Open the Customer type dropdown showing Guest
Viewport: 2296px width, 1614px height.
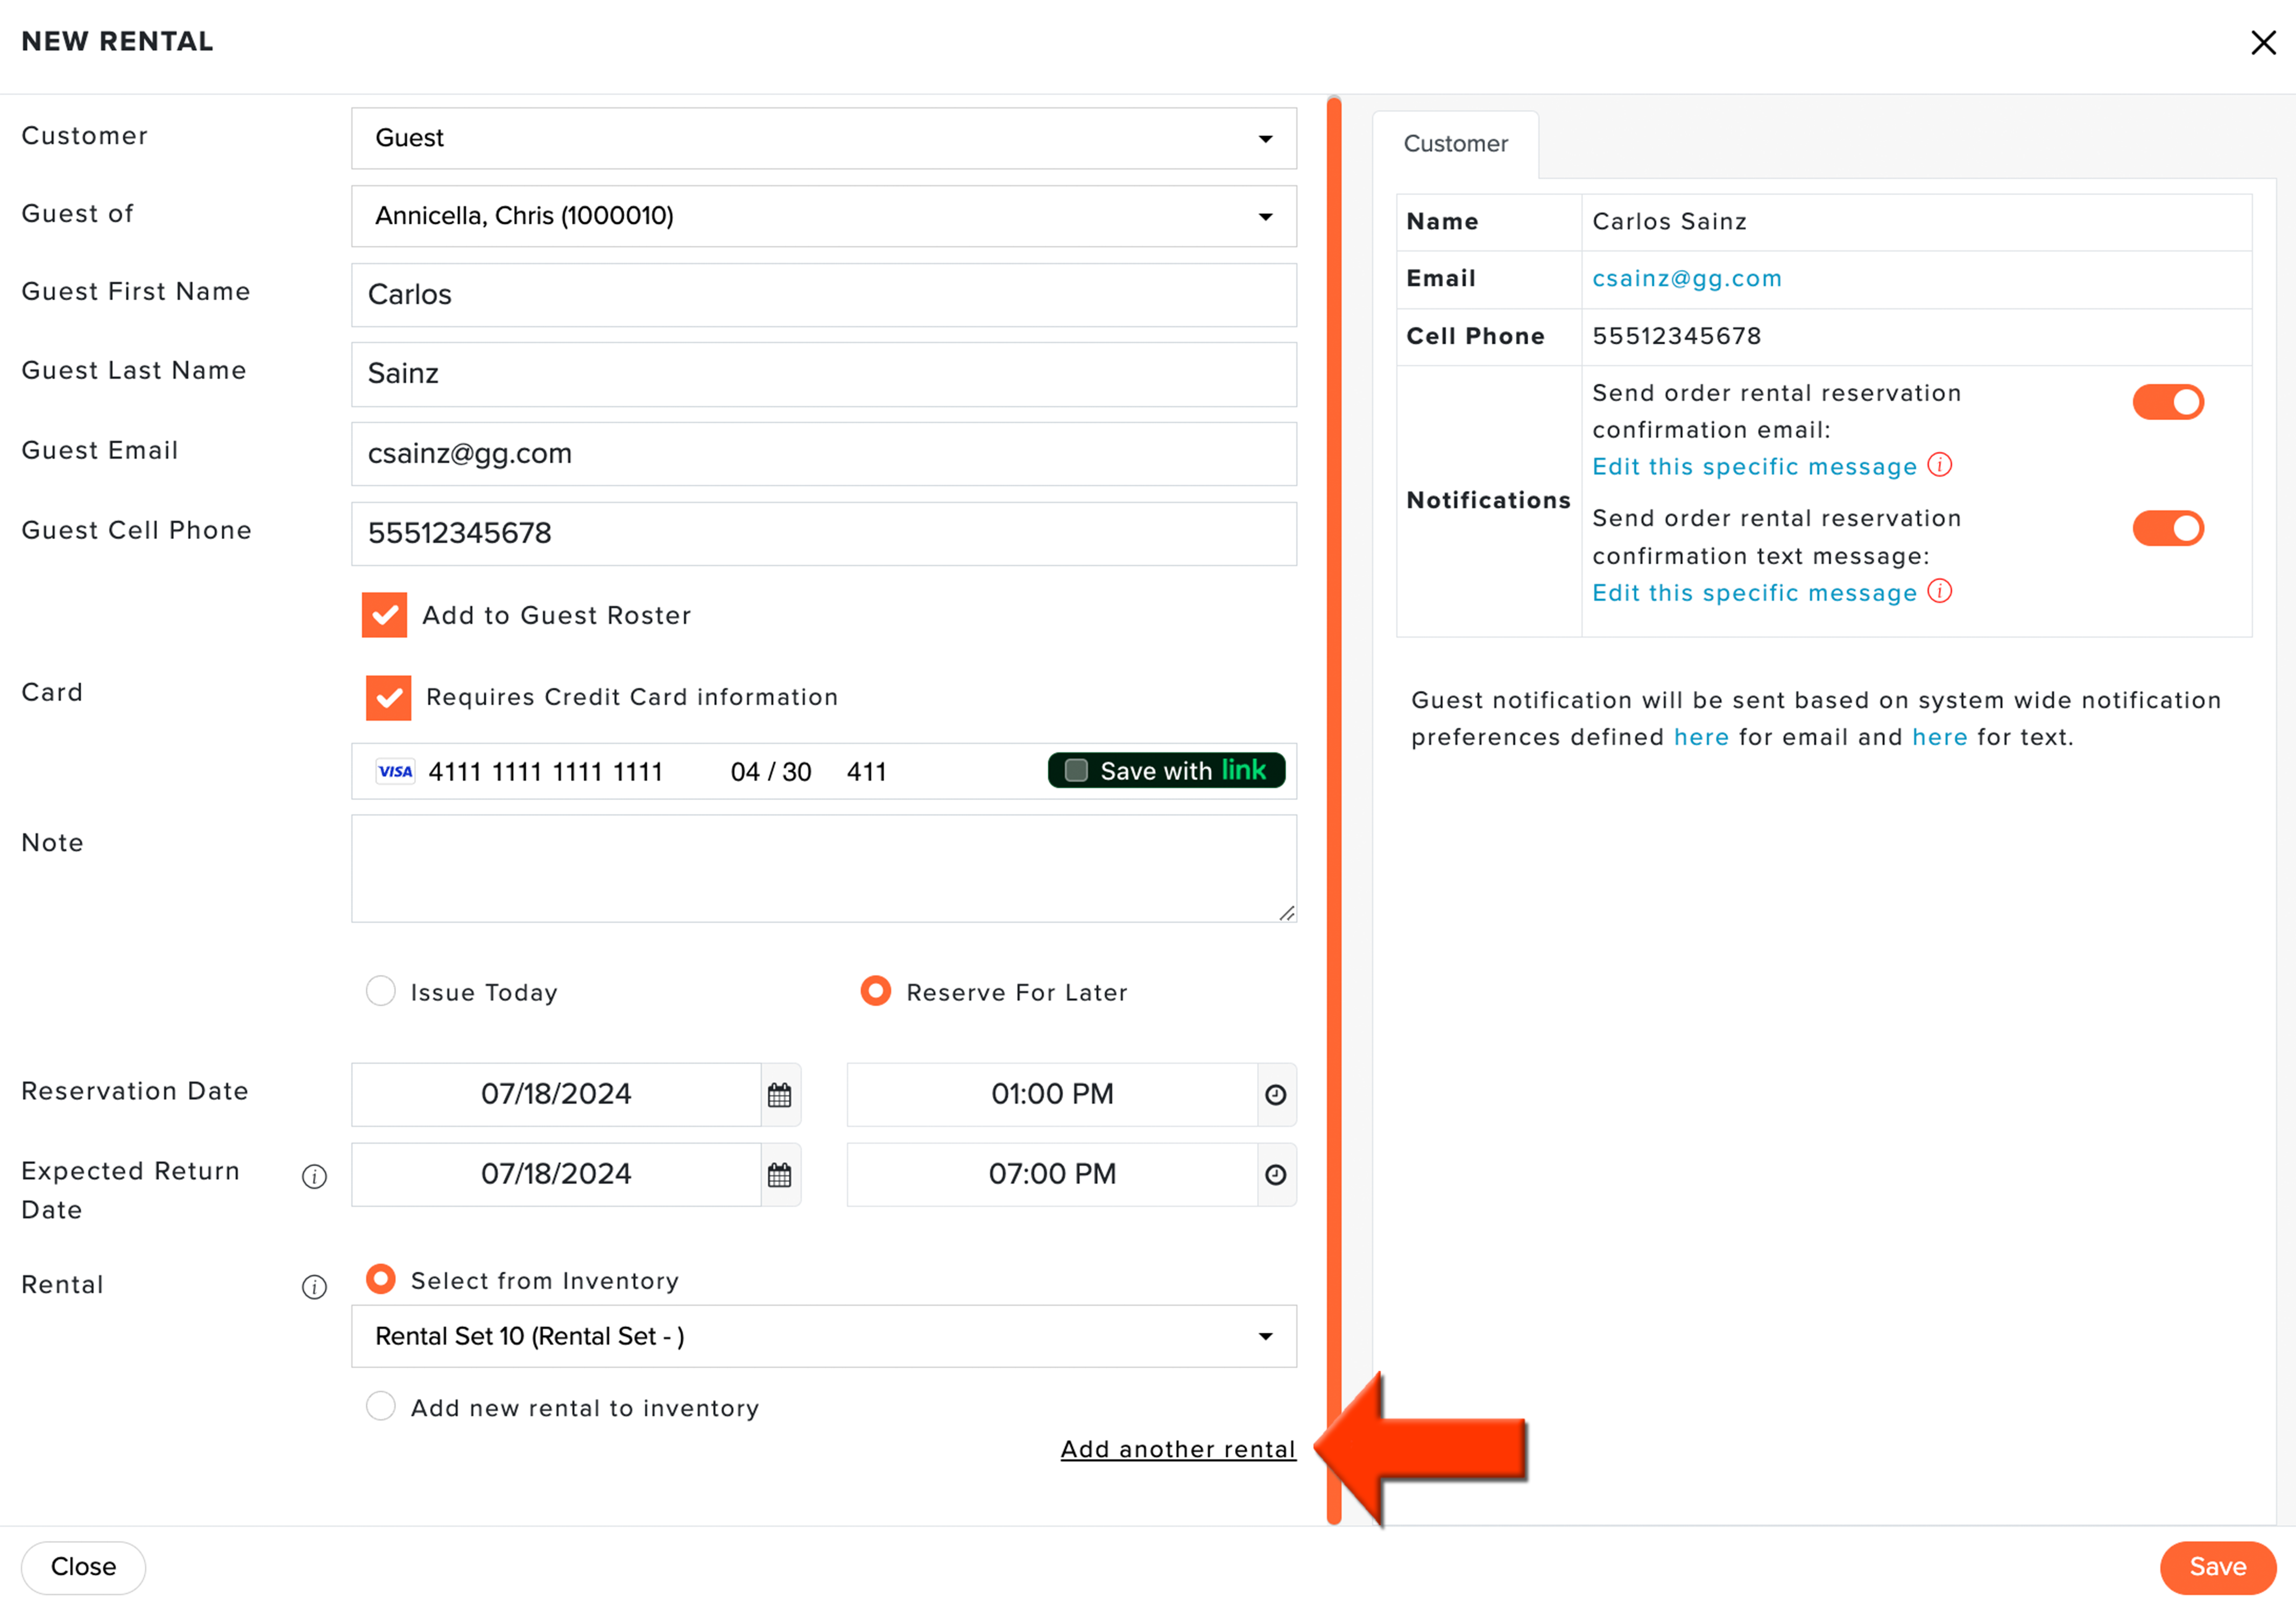(x=824, y=138)
